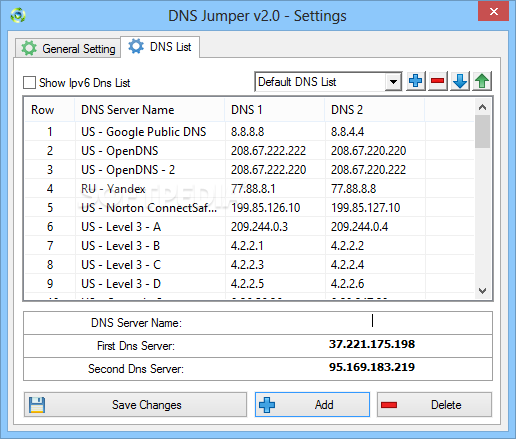Click the scrollbar up arrow
Viewport: 516px width, 439px height.
point(482,107)
